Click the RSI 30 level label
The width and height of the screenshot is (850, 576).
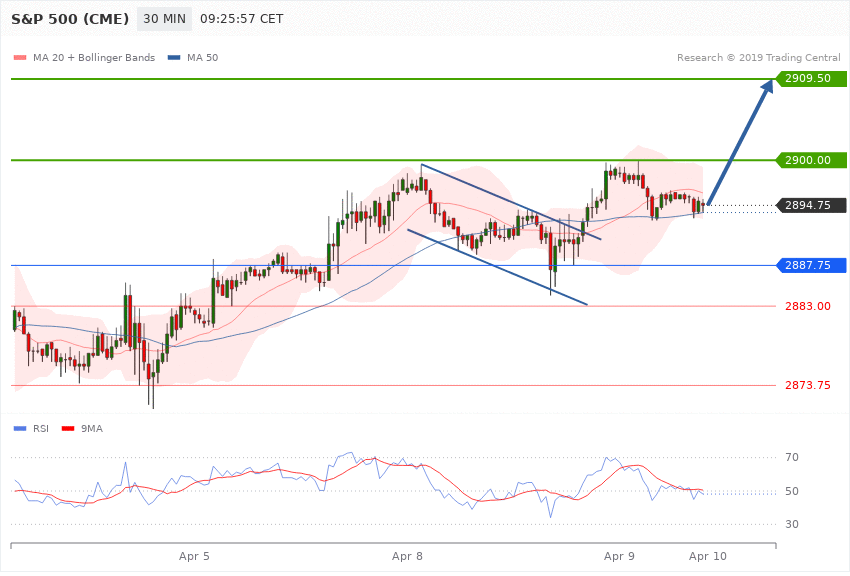[x=792, y=525]
